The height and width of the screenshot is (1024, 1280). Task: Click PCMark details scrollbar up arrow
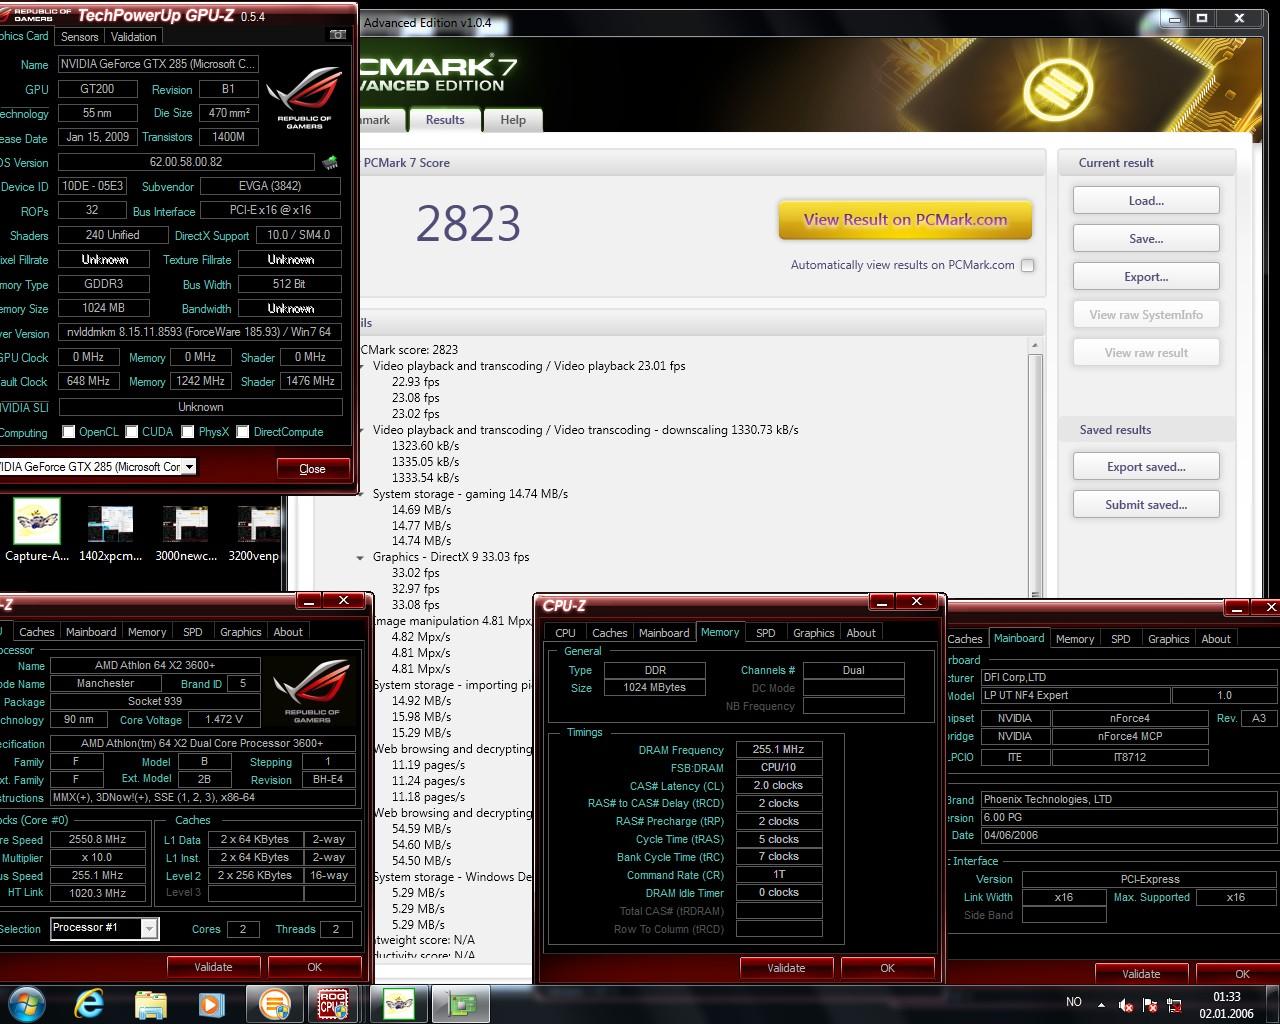point(1035,345)
